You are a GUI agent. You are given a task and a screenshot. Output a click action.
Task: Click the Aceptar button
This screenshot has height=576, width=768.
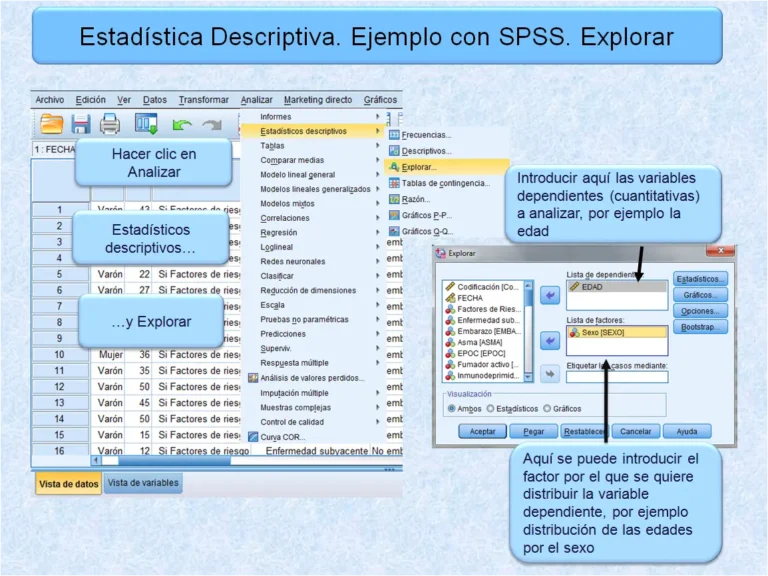482,431
